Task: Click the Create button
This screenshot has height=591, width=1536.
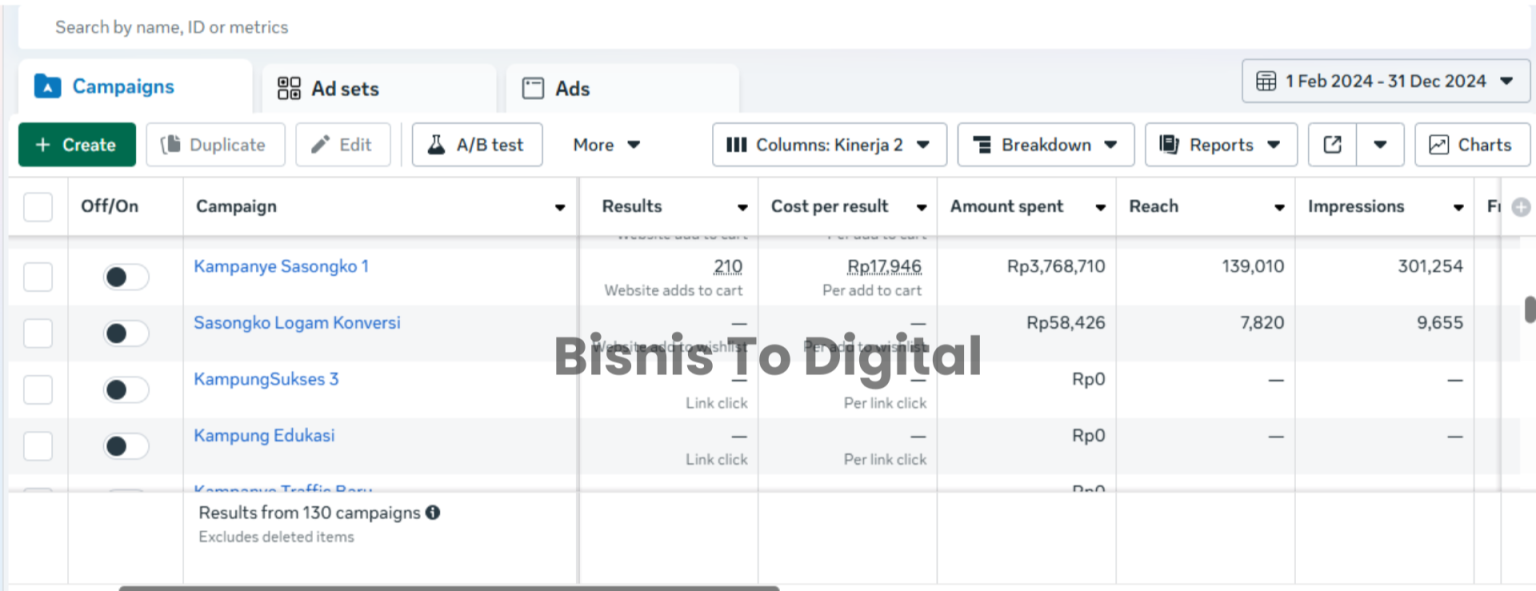Action: pyautogui.click(x=76, y=144)
